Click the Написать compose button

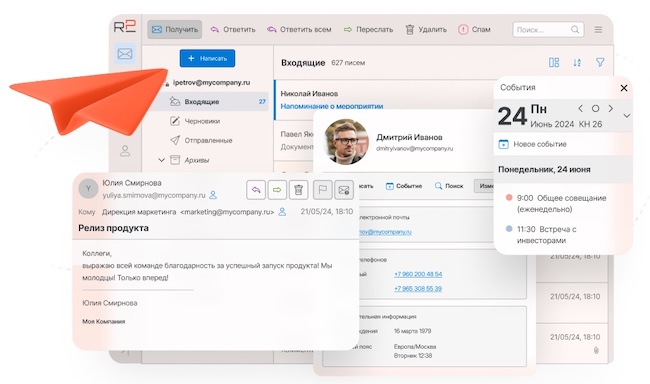207,58
